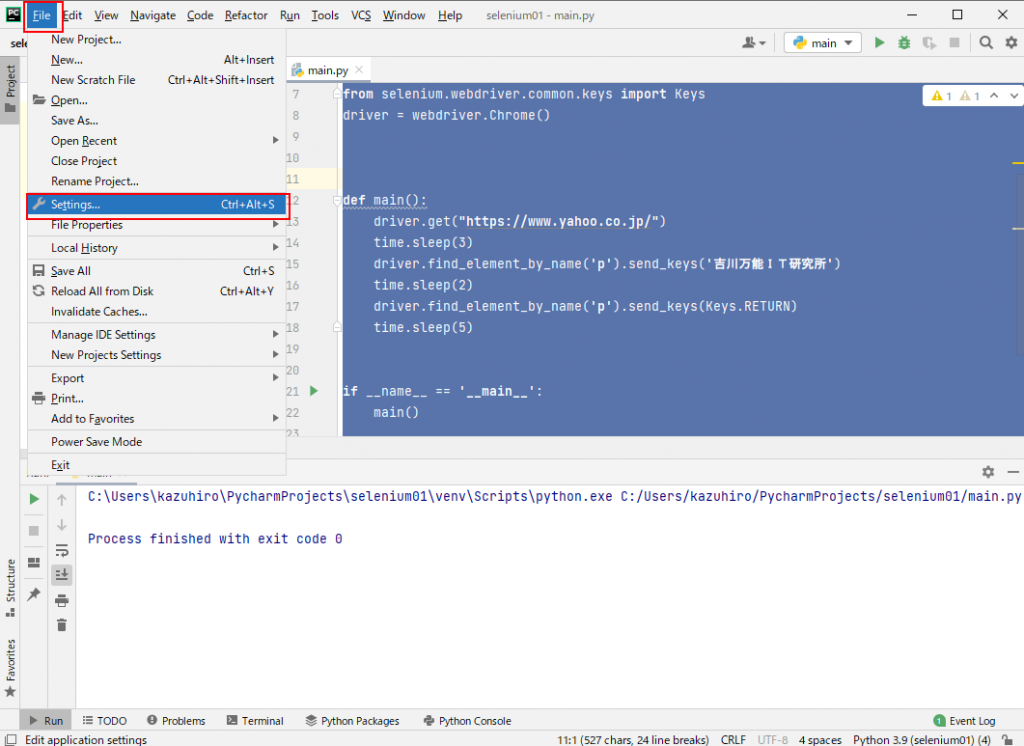Choose Invalidate Caches... menu entry
This screenshot has height=746, width=1024.
(x=99, y=311)
